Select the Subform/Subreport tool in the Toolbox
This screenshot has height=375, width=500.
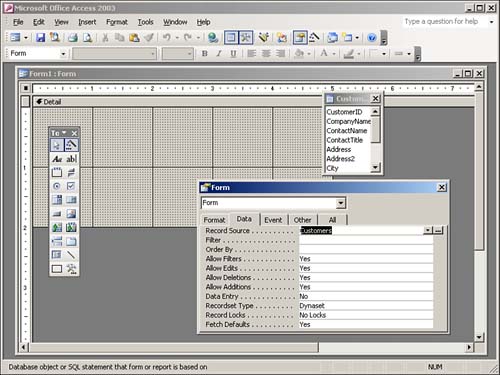pos(57,255)
